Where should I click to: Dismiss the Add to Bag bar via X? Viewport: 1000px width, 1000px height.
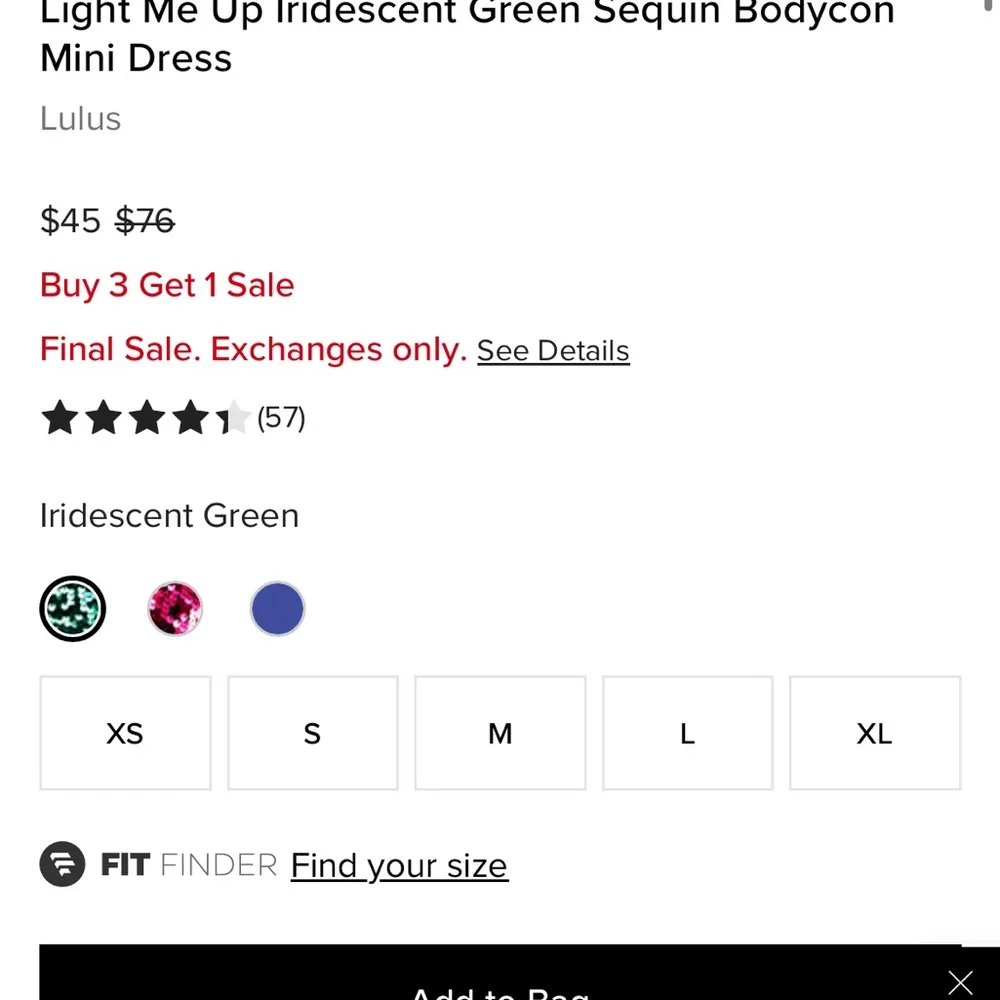coord(959,981)
